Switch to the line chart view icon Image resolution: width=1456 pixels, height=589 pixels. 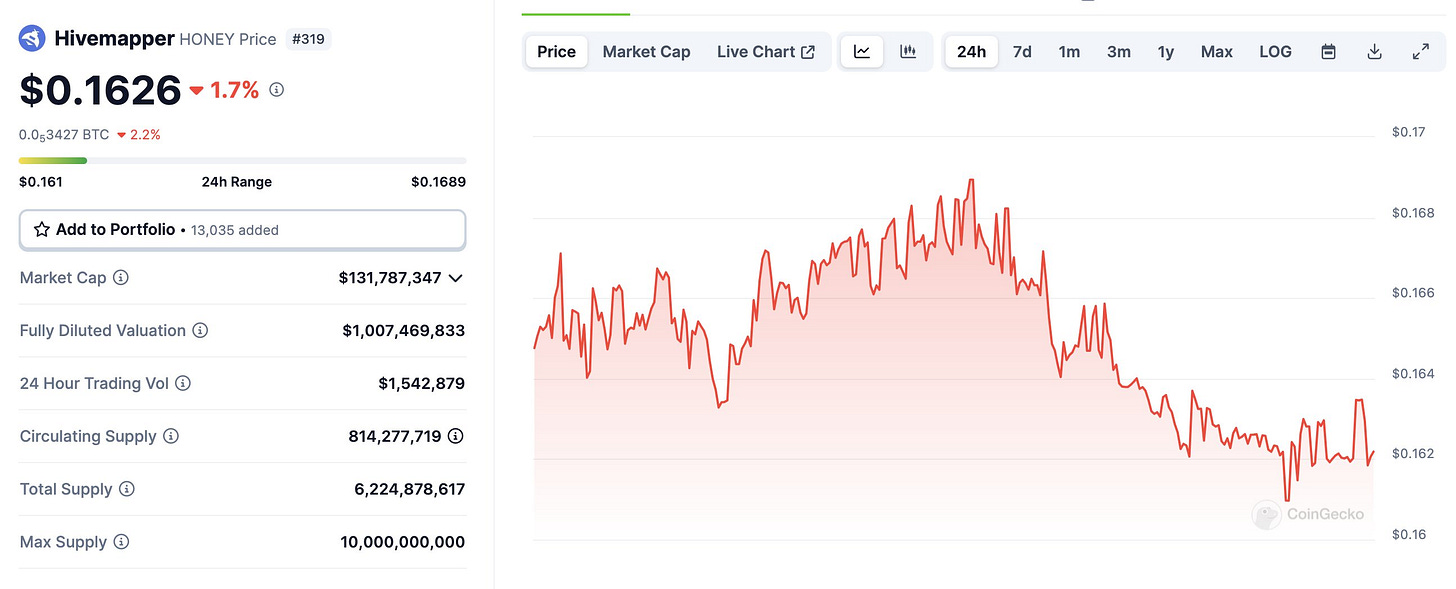pyautogui.click(x=862, y=52)
